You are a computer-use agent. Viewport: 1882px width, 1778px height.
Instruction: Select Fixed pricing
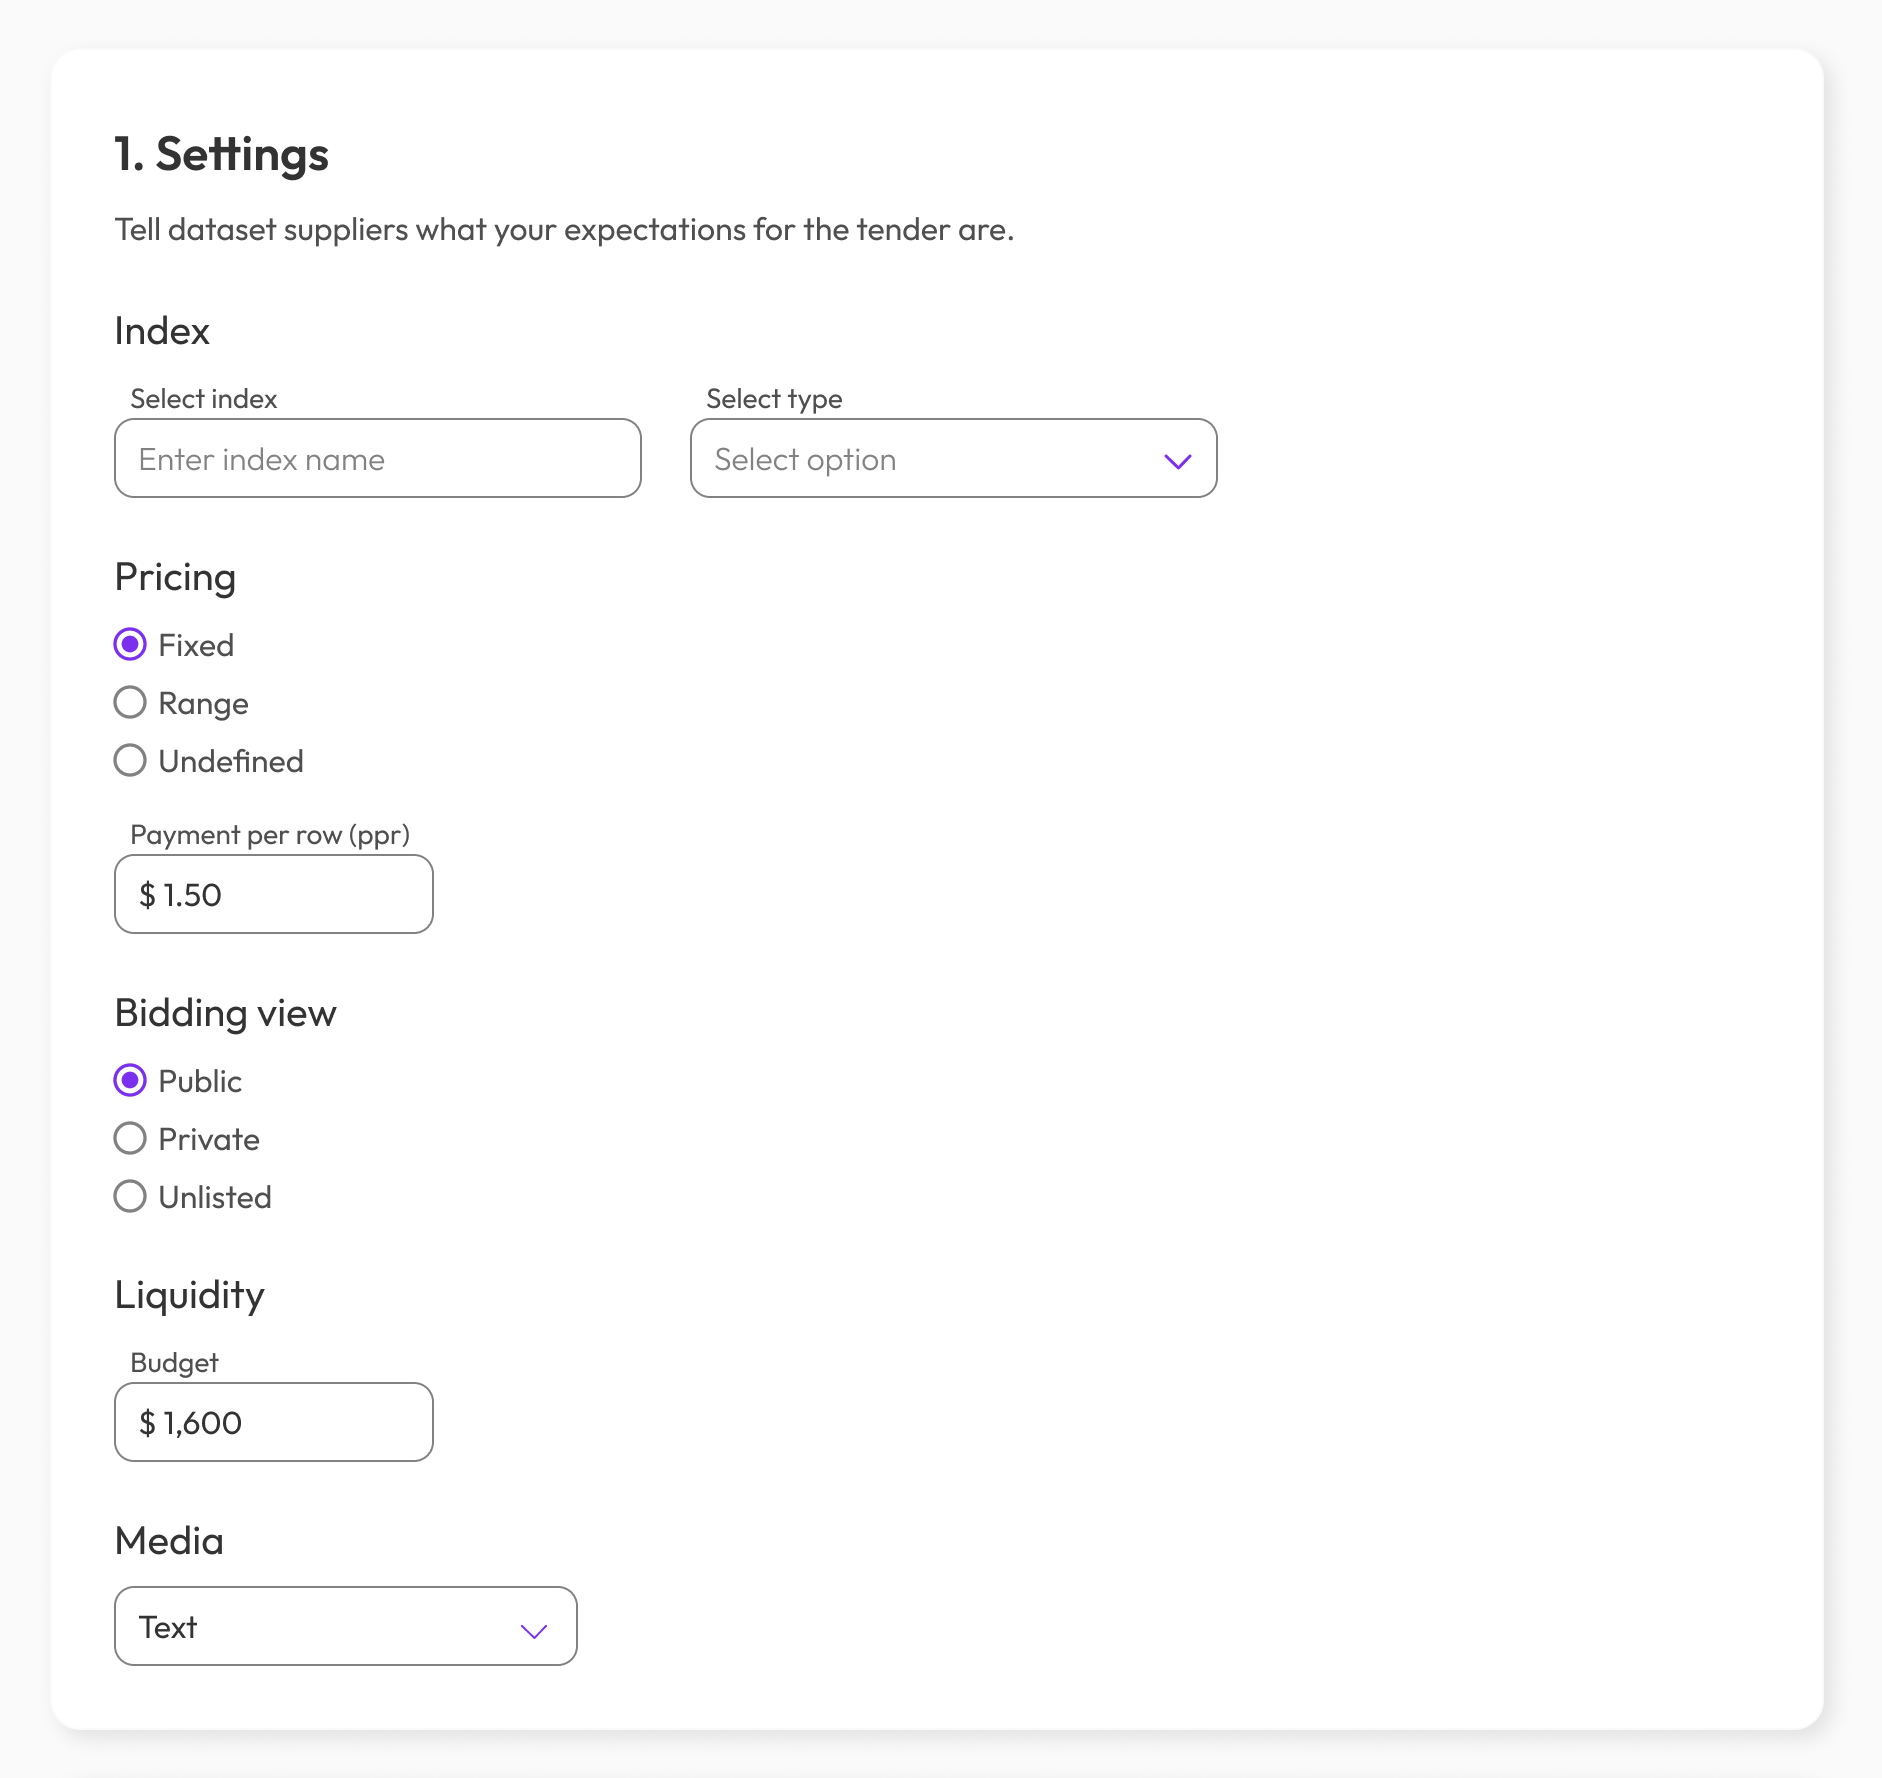pos(130,644)
